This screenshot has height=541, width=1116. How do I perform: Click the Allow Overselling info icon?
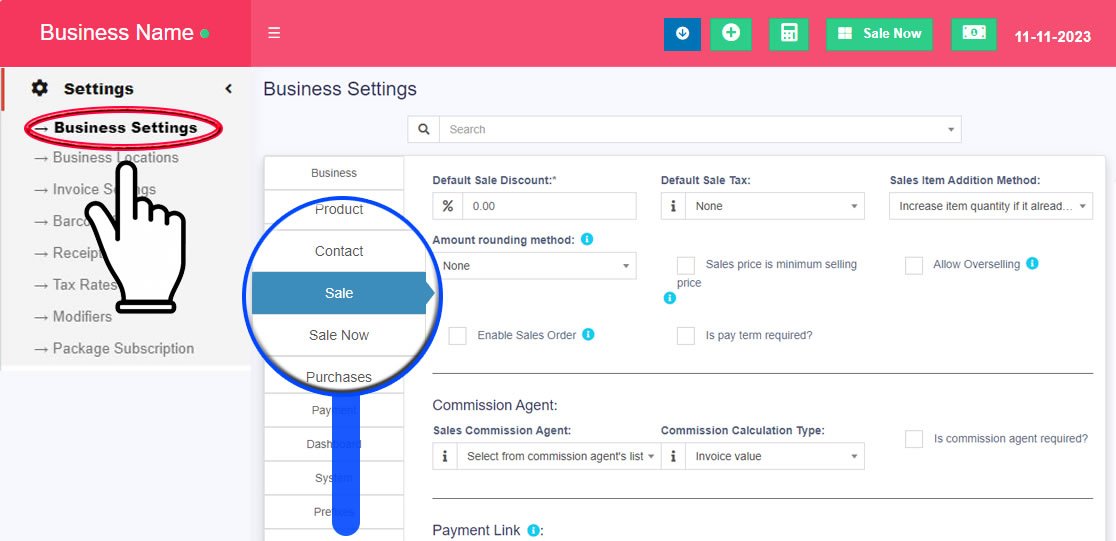[1032, 264]
